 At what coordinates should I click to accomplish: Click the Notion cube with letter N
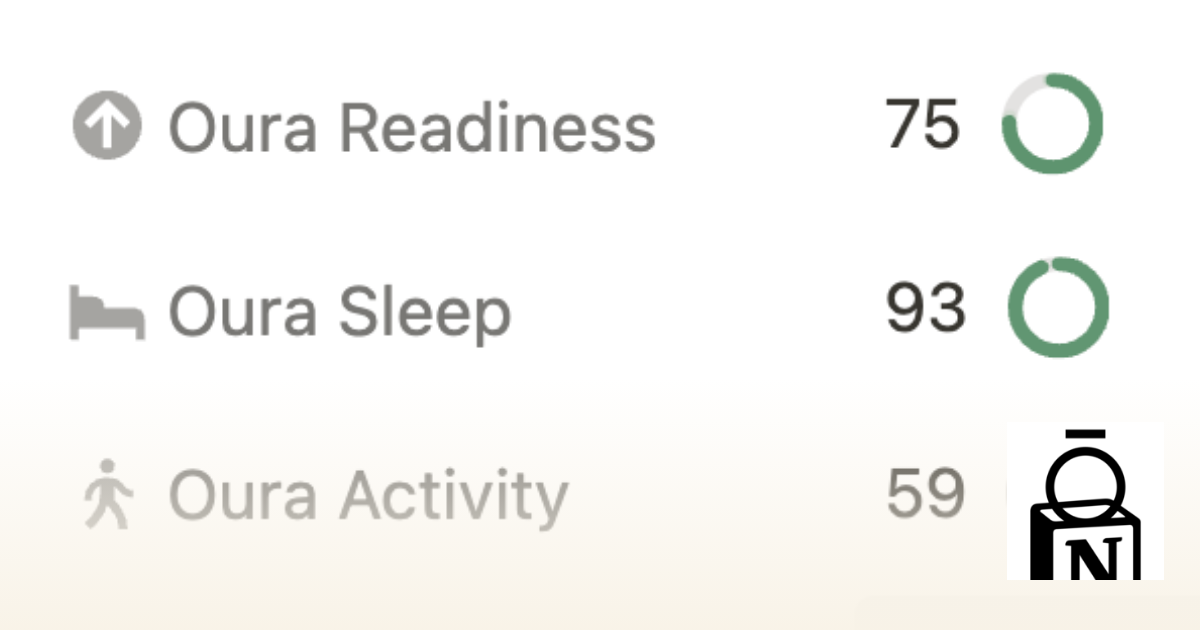(1086, 540)
